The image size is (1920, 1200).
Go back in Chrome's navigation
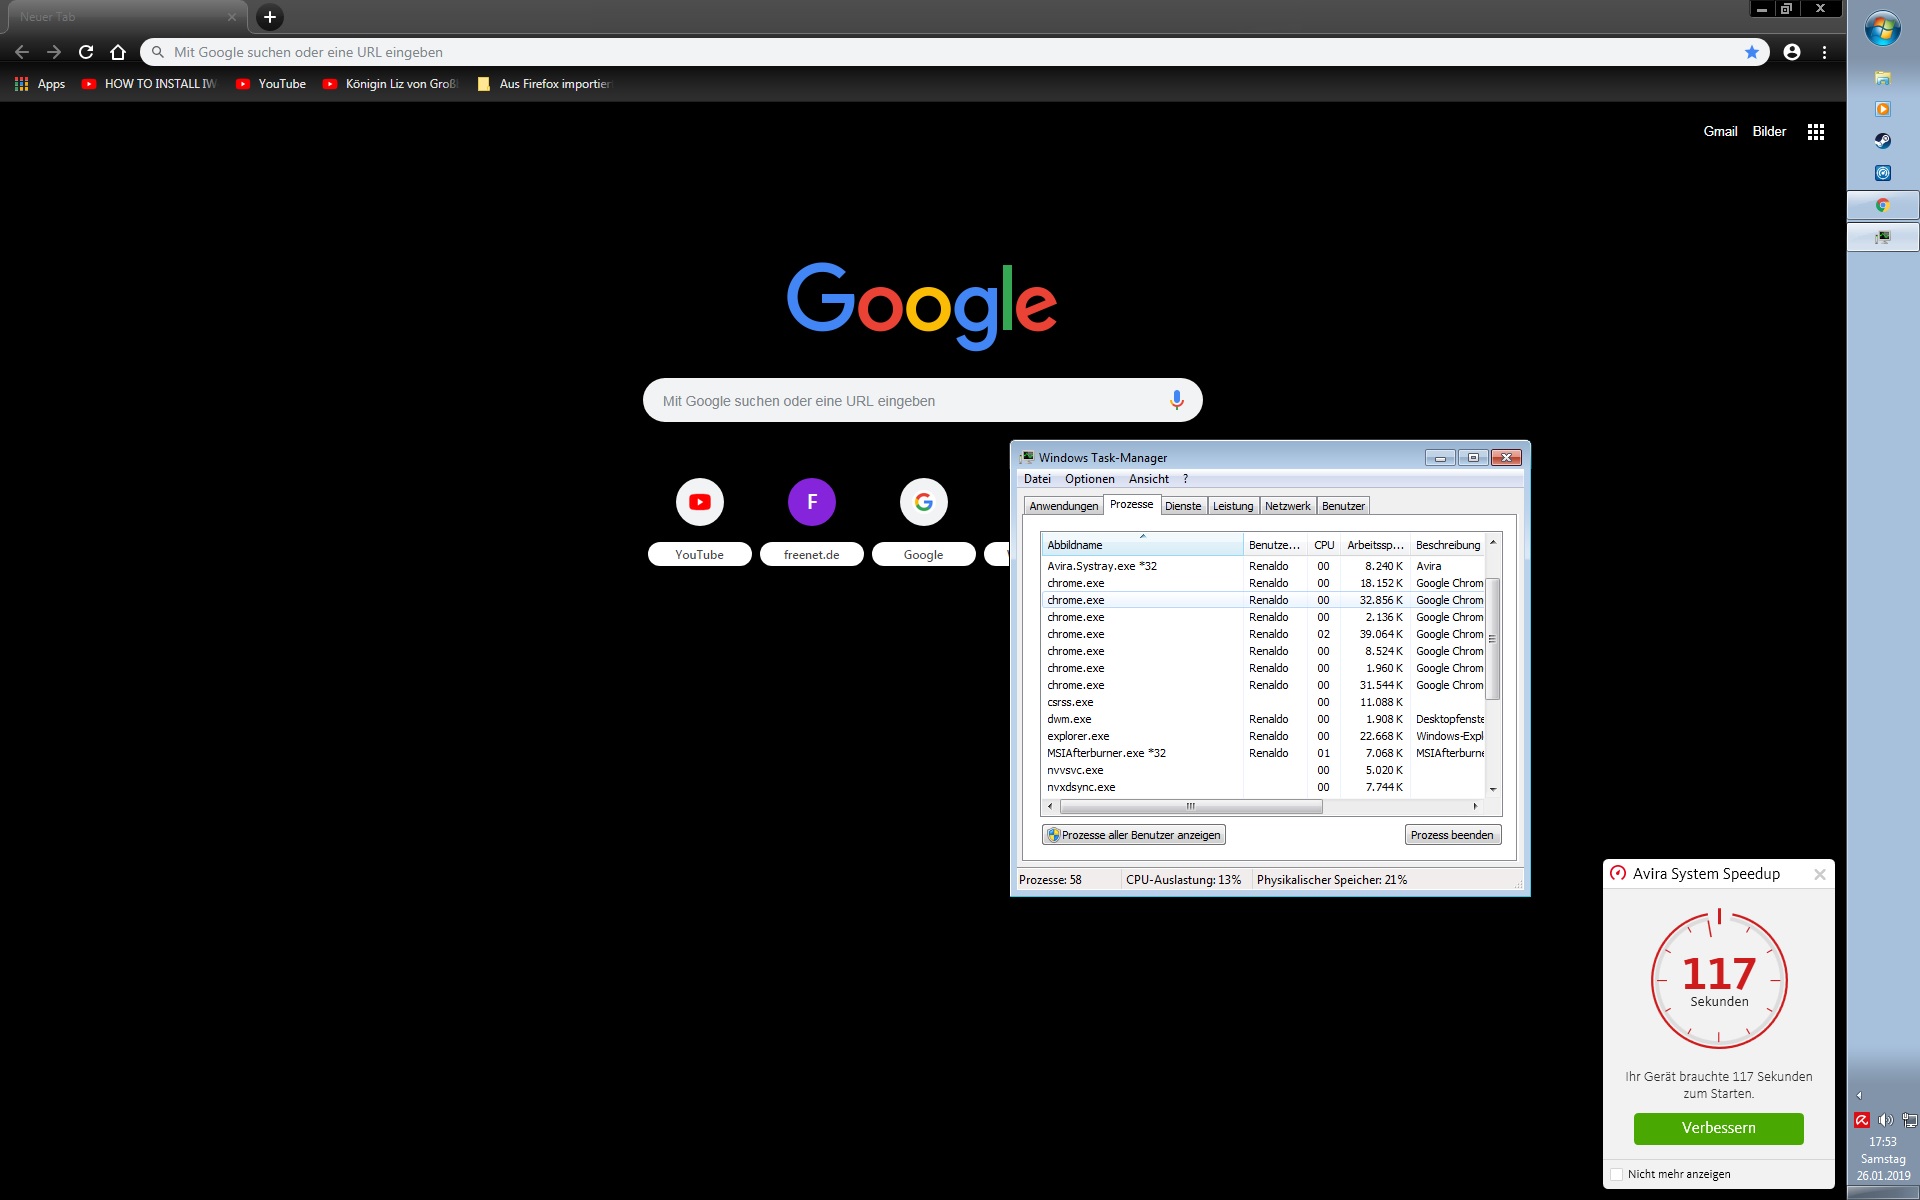pyautogui.click(x=22, y=52)
